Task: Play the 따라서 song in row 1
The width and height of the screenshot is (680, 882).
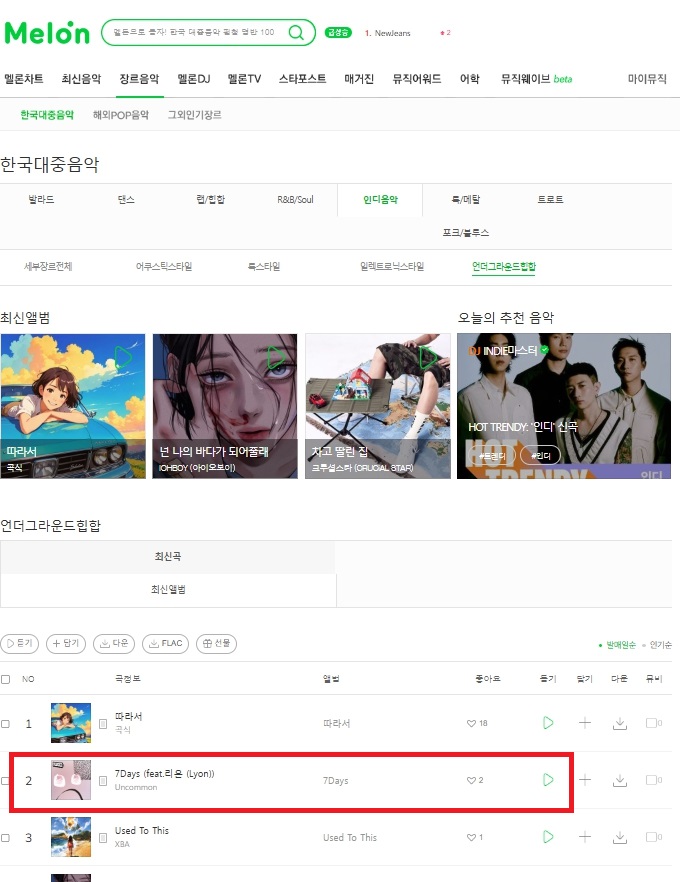Action: [548, 723]
